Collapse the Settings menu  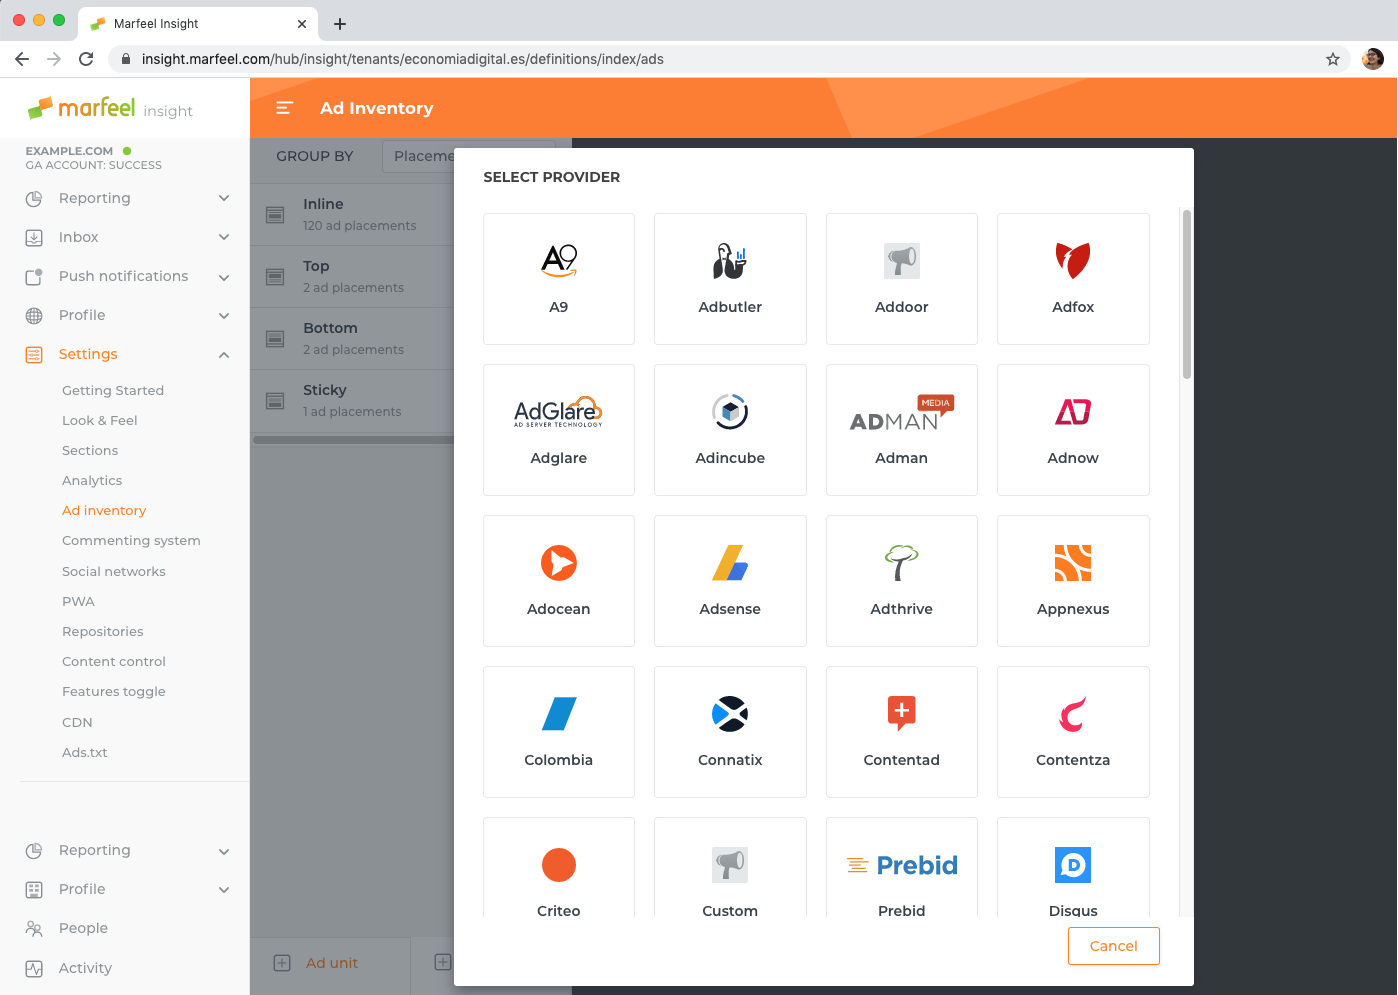(128, 354)
